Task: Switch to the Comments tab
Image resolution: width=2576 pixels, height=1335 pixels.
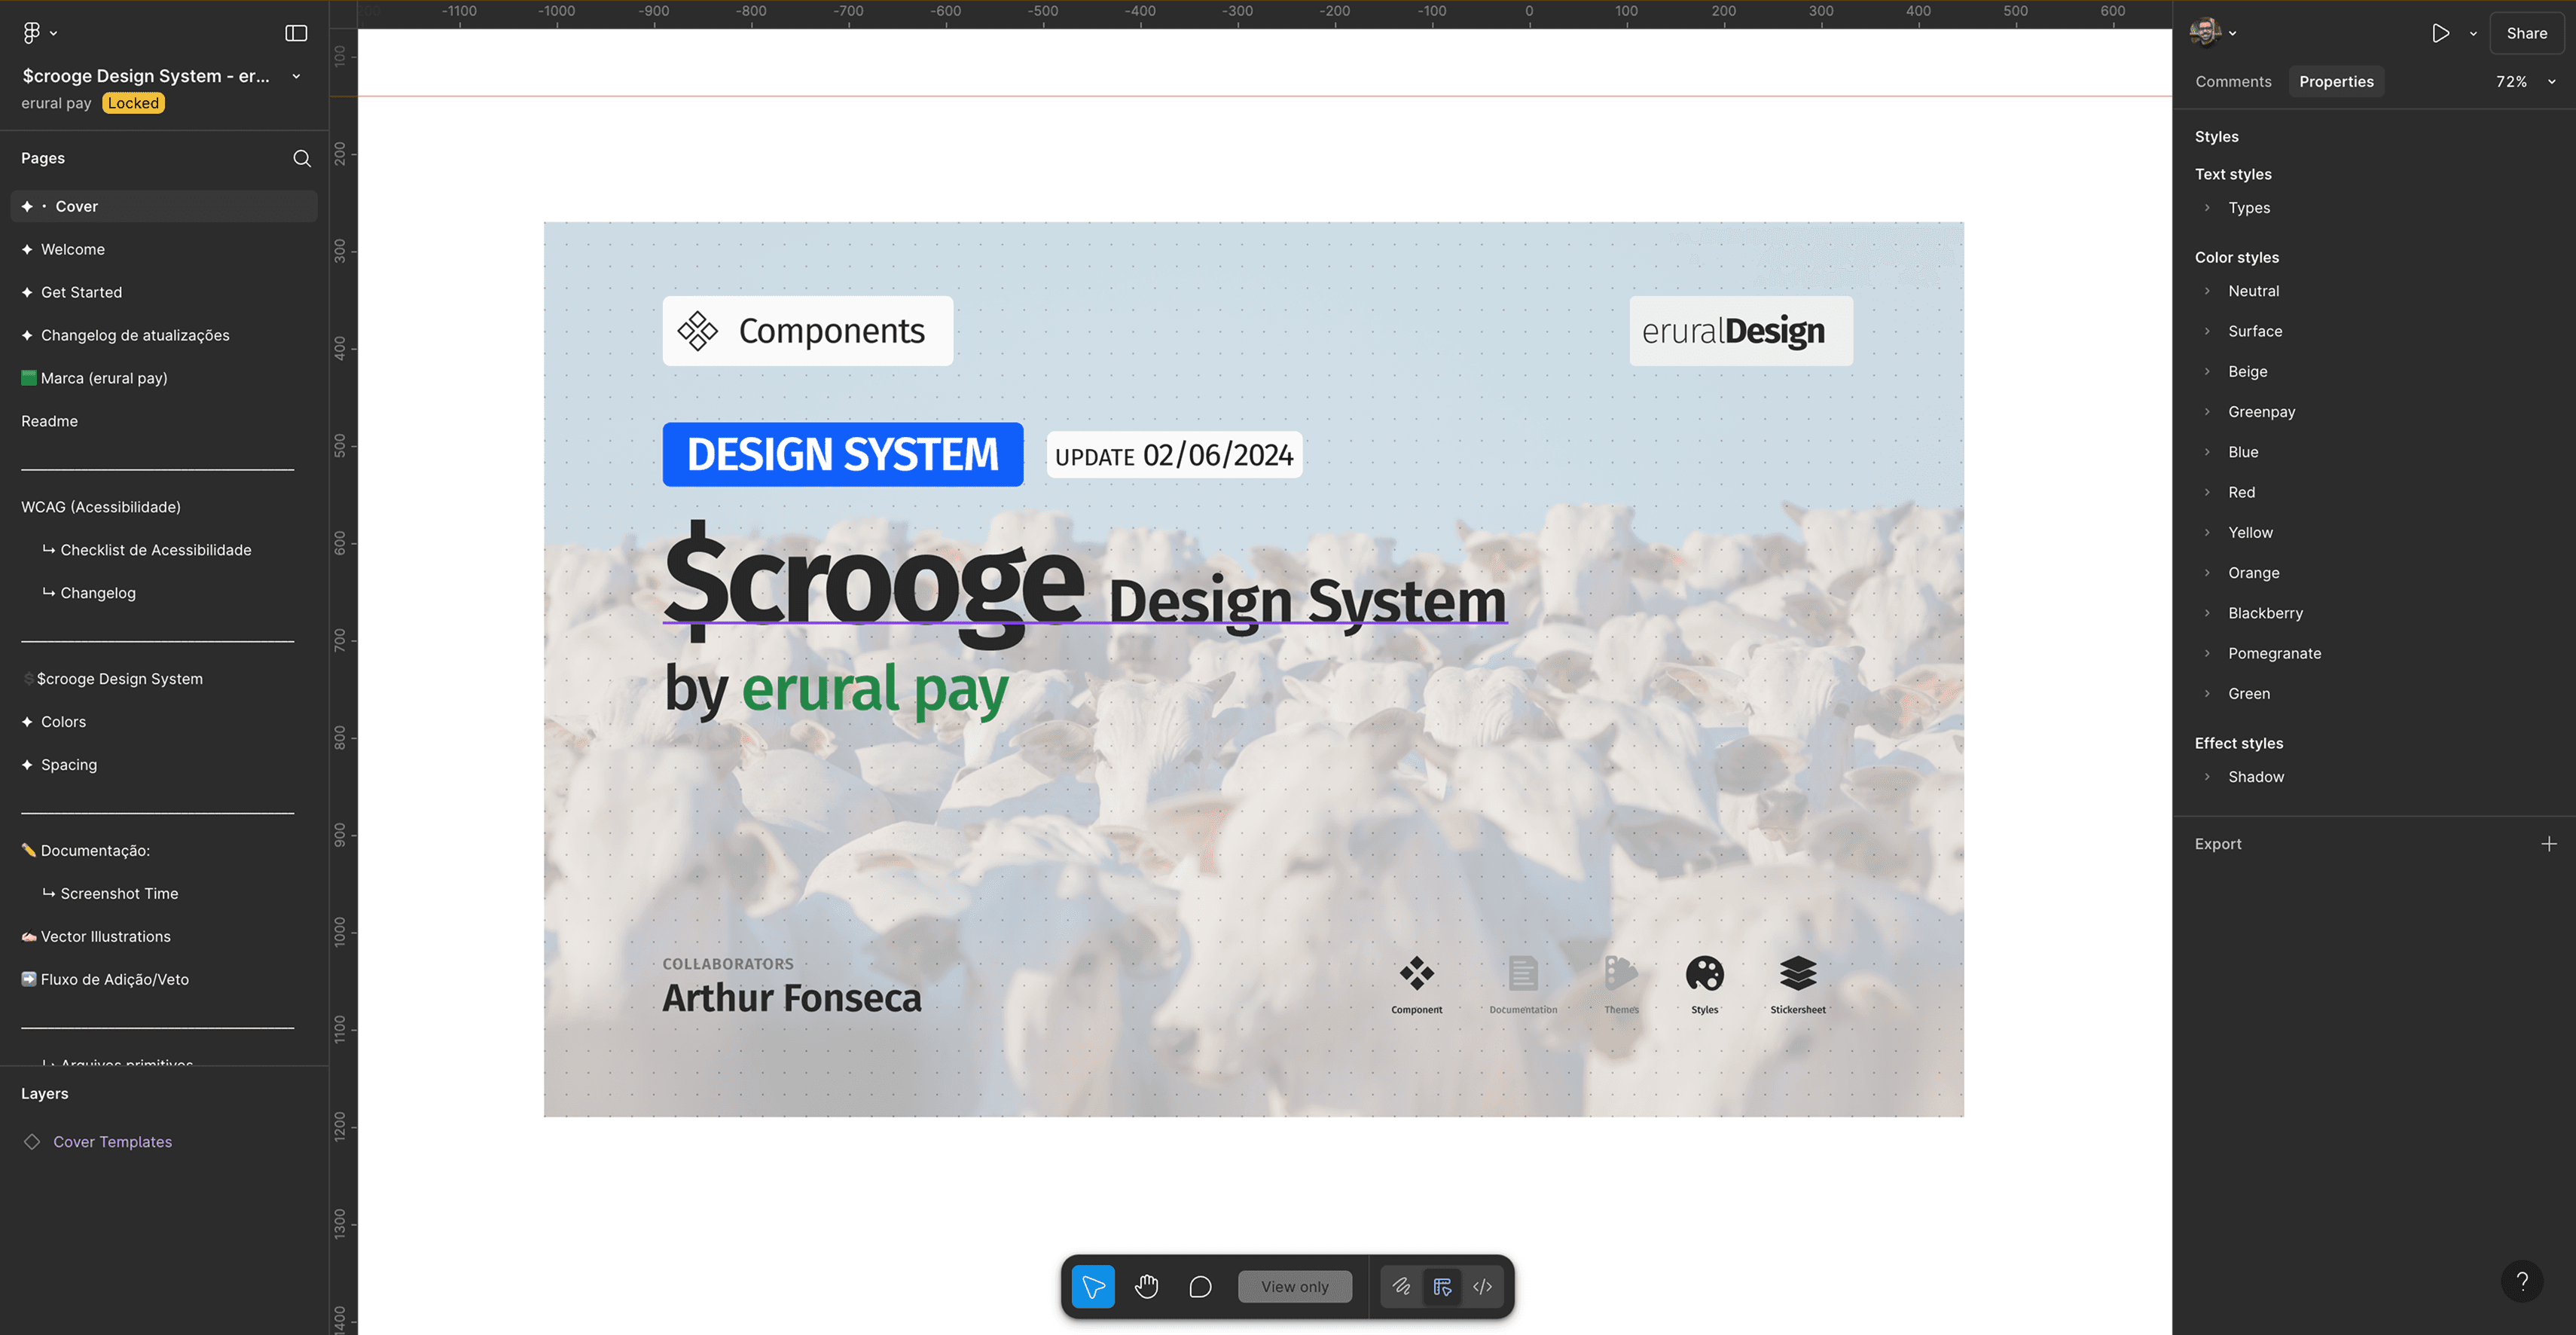Action: click(2232, 82)
